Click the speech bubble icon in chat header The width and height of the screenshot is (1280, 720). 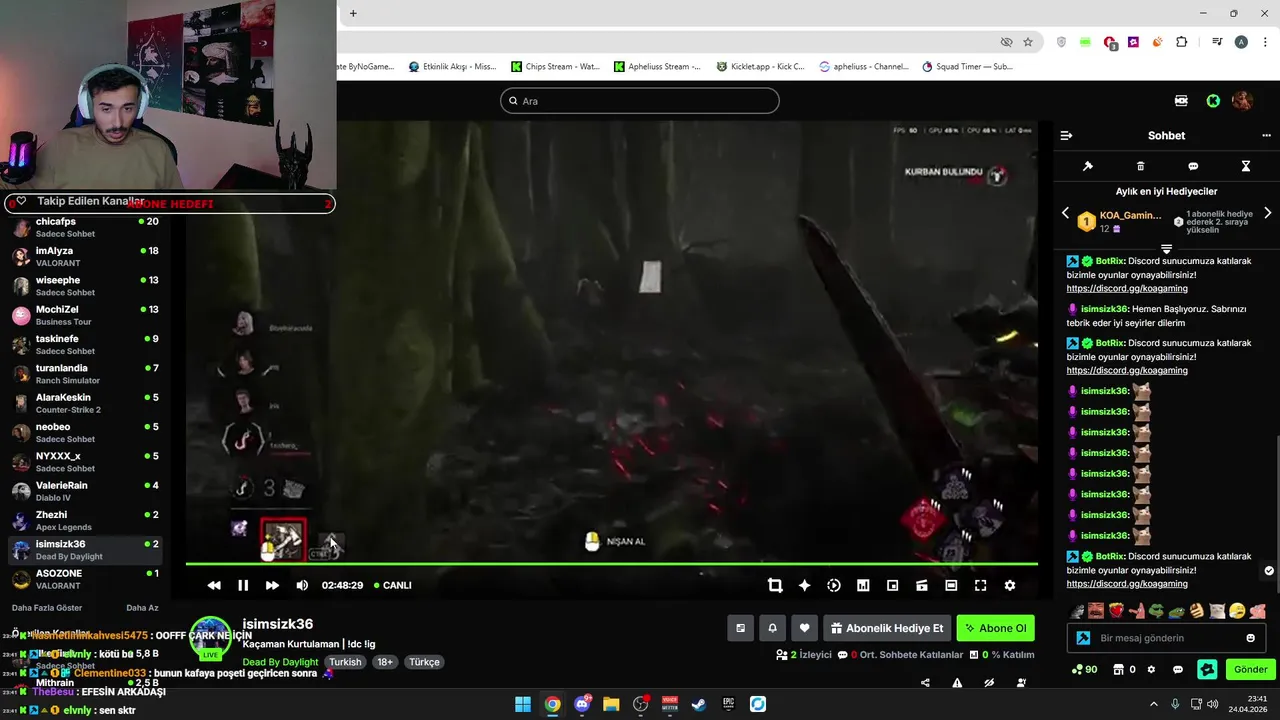[x=1193, y=166]
